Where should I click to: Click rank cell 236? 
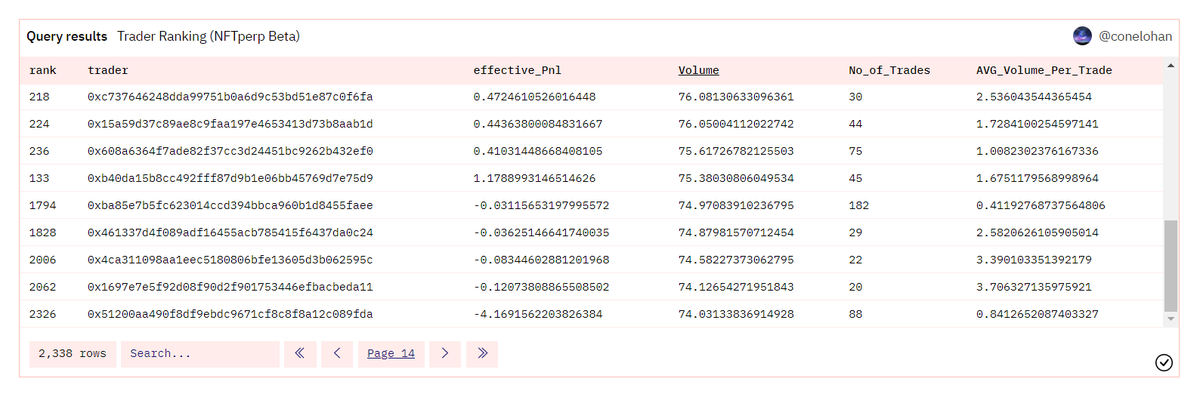tap(40, 151)
